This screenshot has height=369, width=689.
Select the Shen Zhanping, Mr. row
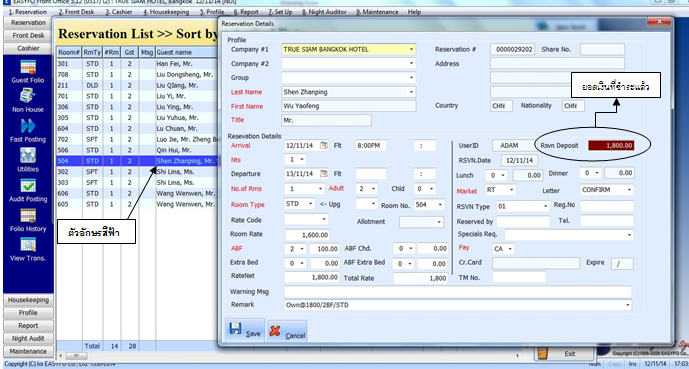click(x=137, y=161)
